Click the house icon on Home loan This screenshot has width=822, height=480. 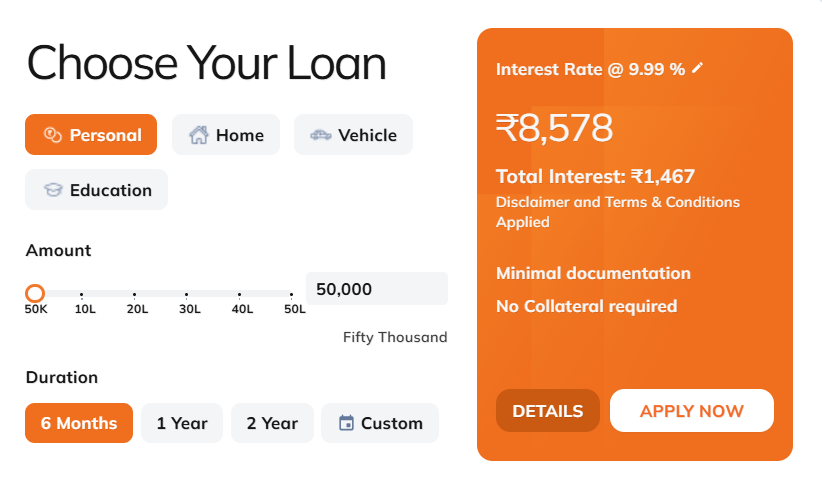click(198, 135)
